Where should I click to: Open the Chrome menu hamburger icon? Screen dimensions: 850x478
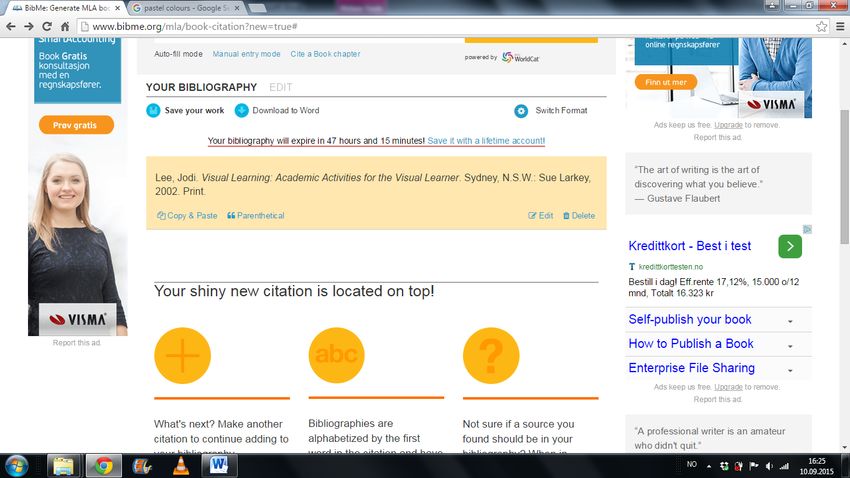pyautogui.click(x=840, y=27)
